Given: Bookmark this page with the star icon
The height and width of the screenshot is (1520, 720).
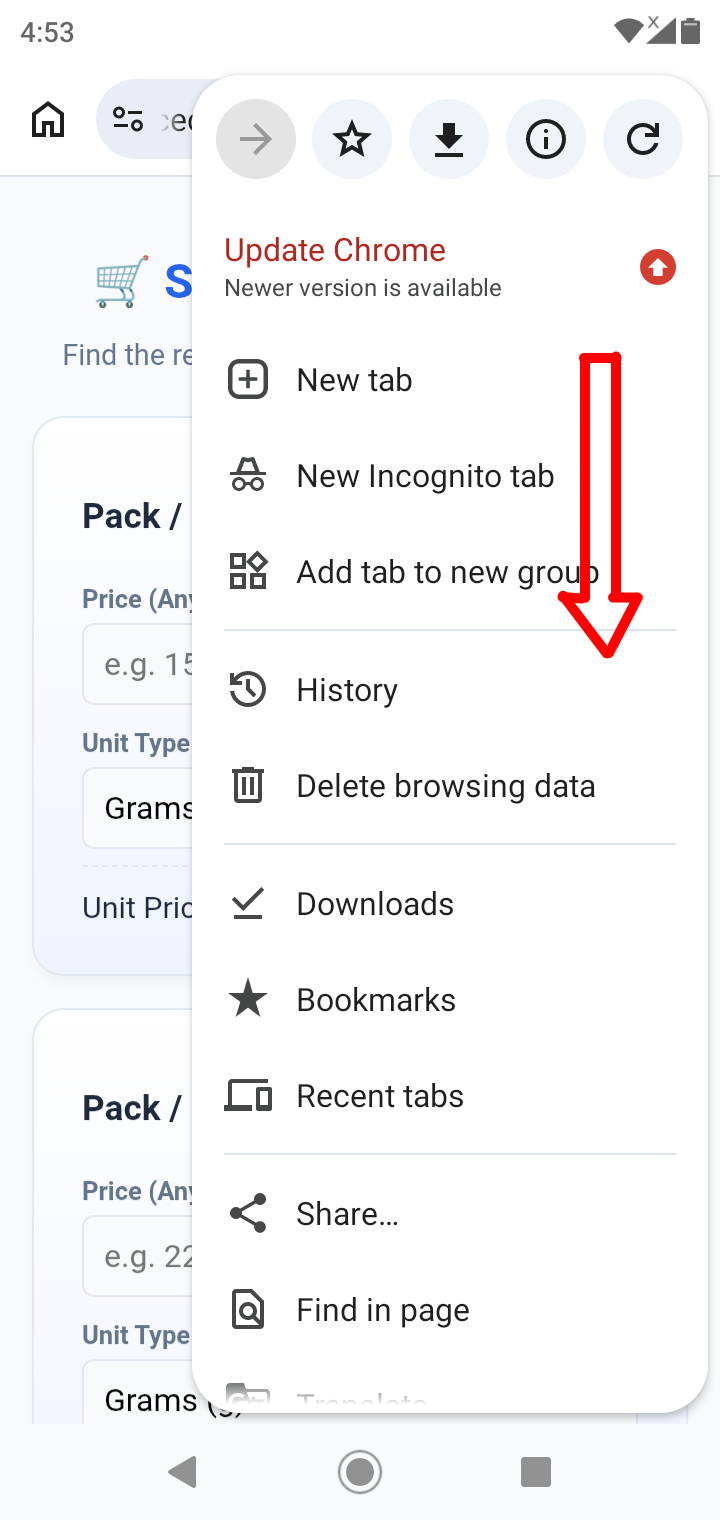Looking at the screenshot, I should pyautogui.click(x=351, y=140).
